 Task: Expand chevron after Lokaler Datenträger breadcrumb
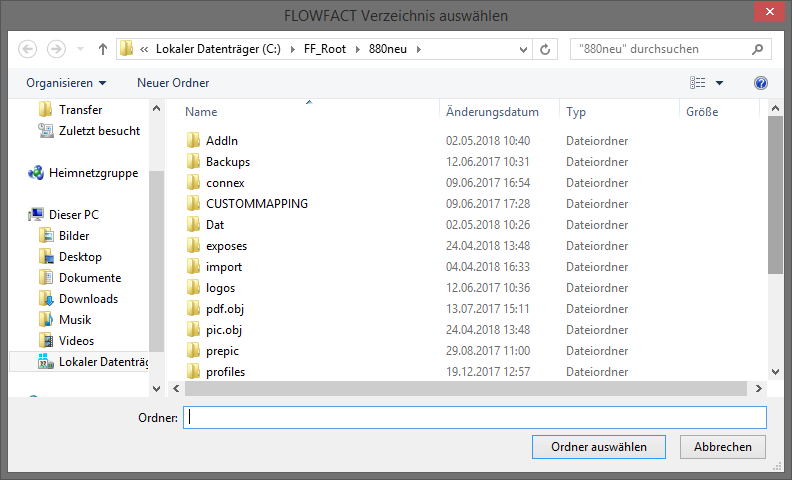pyautogui.click(x=292, y=50)
